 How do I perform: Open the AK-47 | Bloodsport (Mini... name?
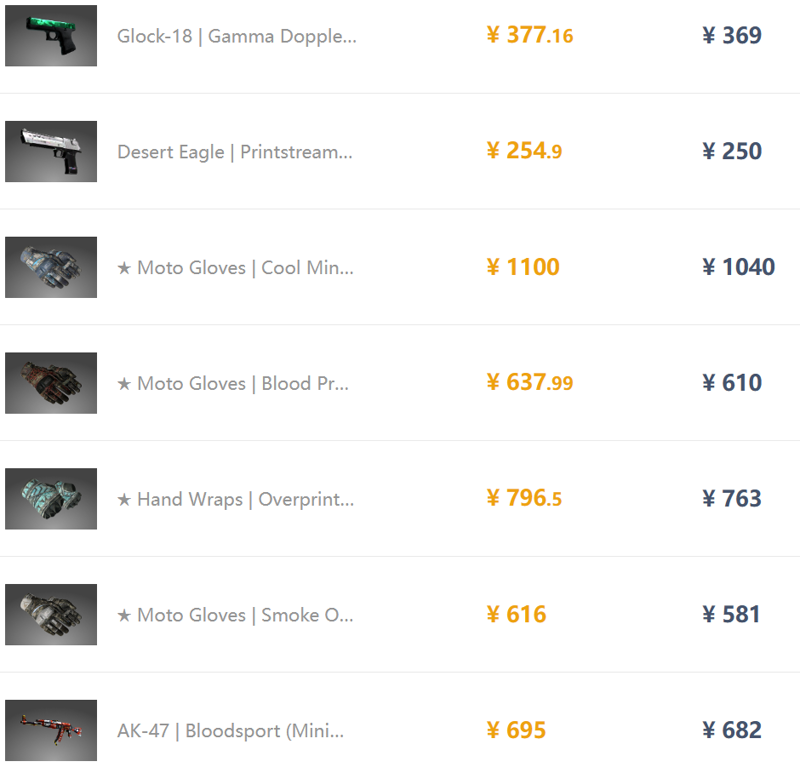pos(231,731)
